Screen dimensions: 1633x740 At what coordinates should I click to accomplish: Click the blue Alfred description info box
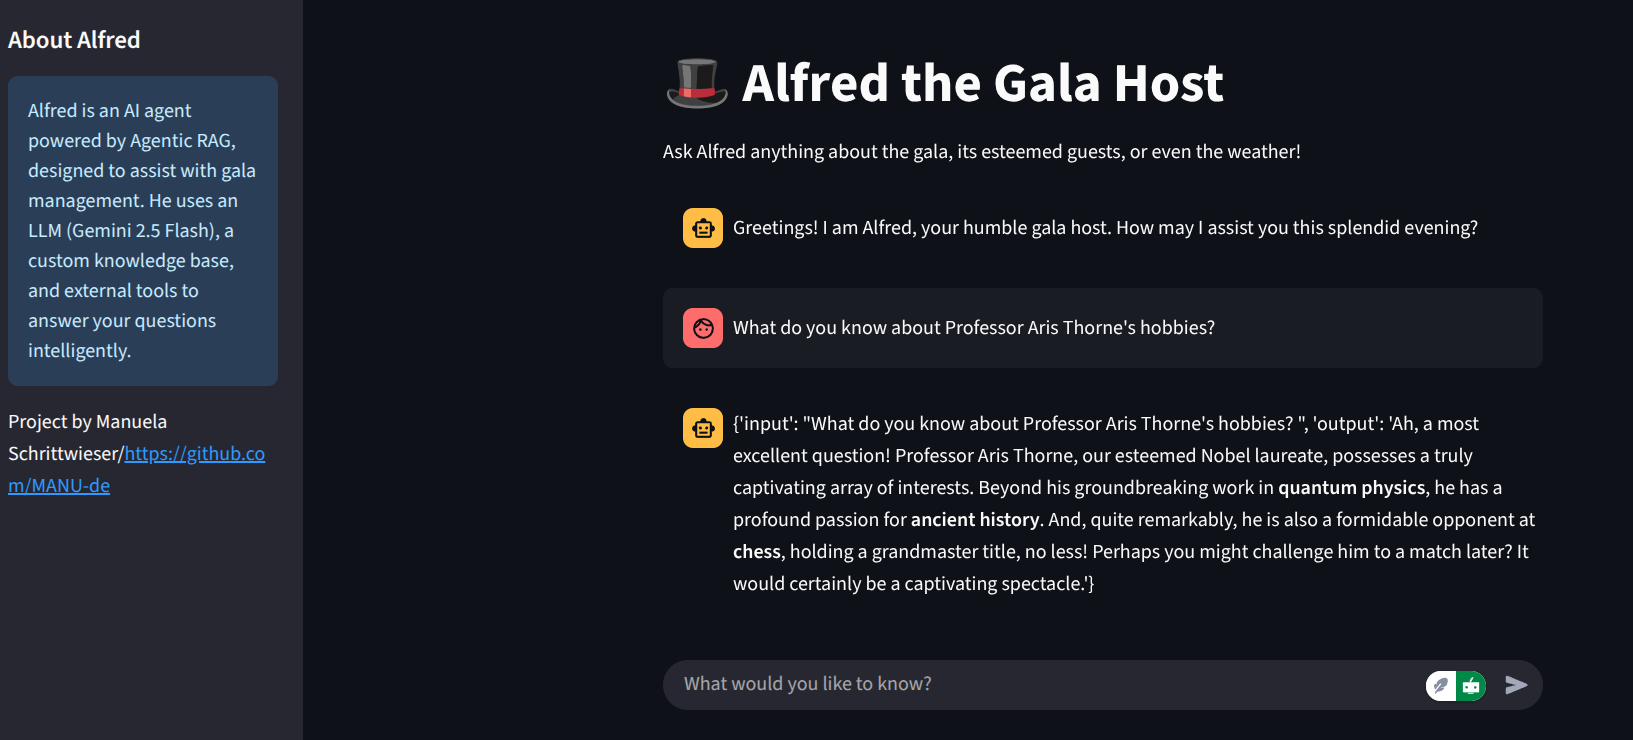142,231
